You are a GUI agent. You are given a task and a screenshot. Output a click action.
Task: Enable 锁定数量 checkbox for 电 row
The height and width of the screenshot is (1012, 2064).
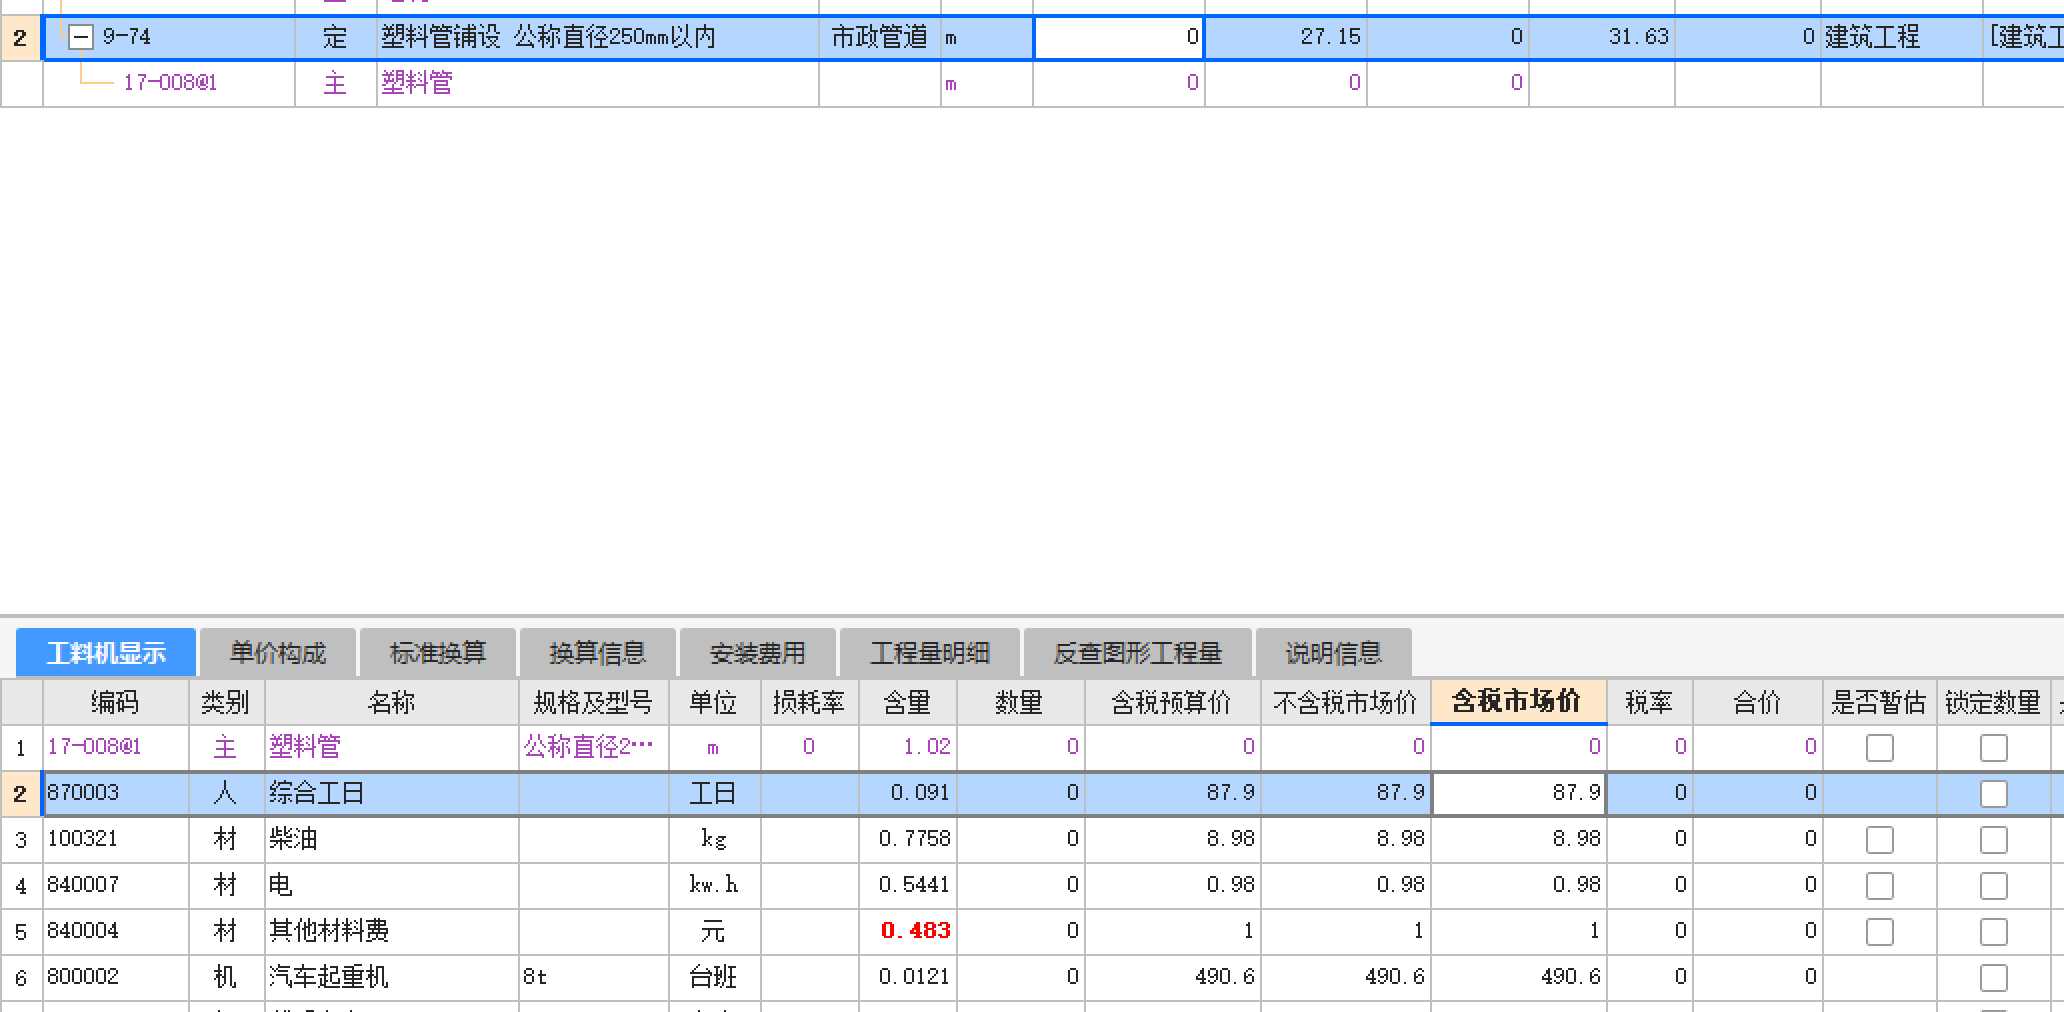click(1994, 886)
